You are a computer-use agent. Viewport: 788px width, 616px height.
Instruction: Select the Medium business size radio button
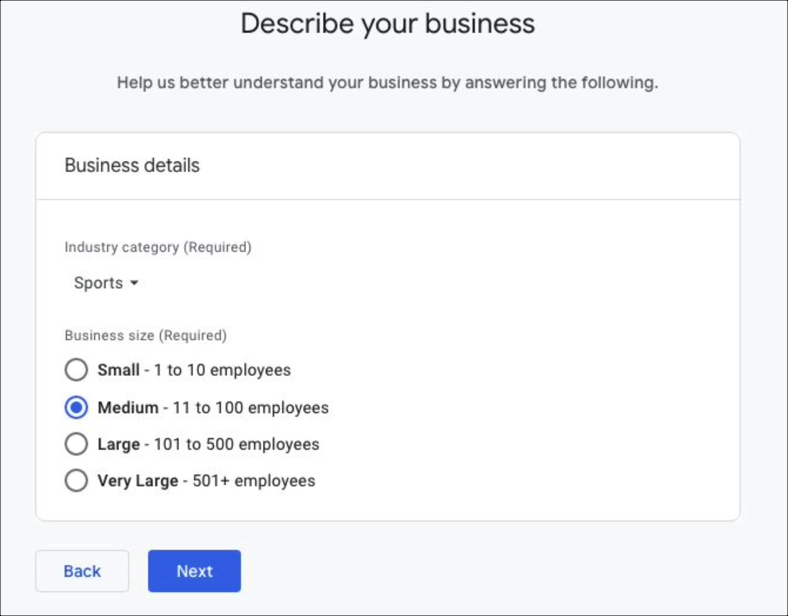(76, 407)
